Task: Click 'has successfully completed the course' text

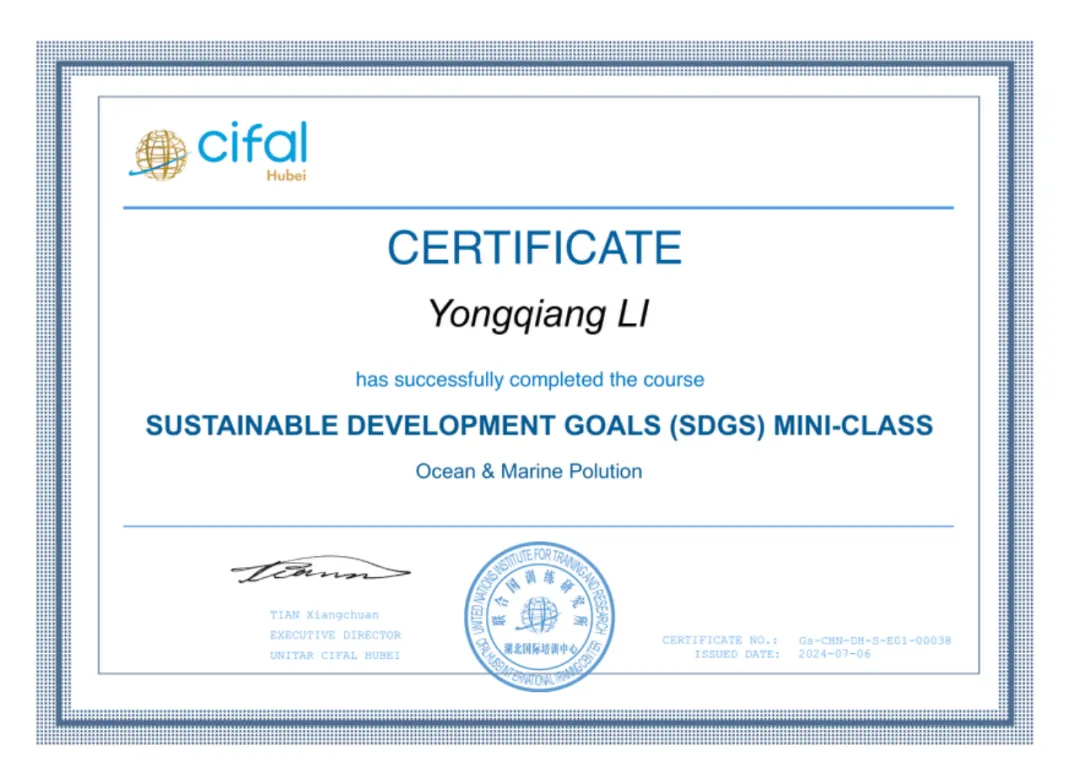Action: (530, 380)
